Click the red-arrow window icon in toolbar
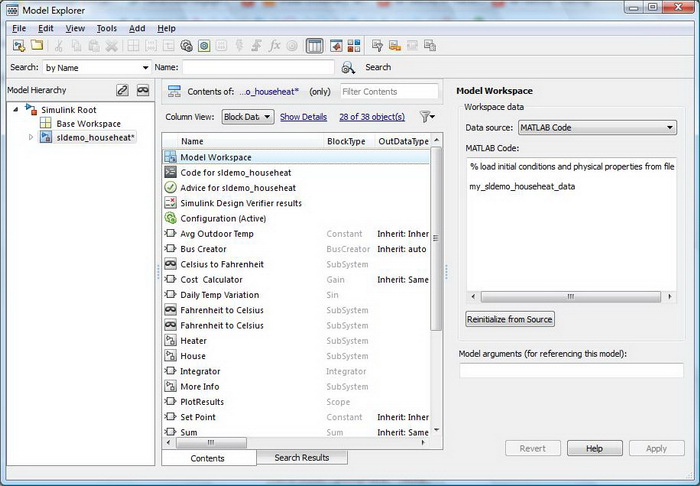Screen dimensions: 700x486 [x=336, y=46]
